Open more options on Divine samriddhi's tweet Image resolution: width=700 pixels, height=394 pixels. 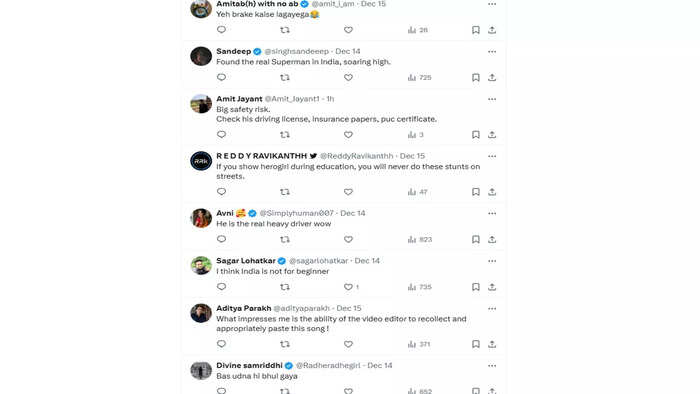point(492,366)
